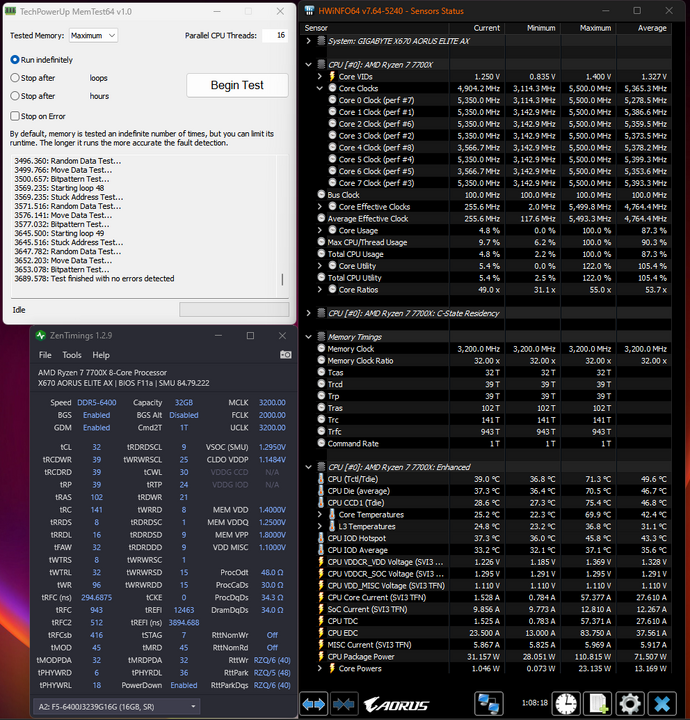Click the 'Test finished with no errors detected' log line

(x=94, y=279)
